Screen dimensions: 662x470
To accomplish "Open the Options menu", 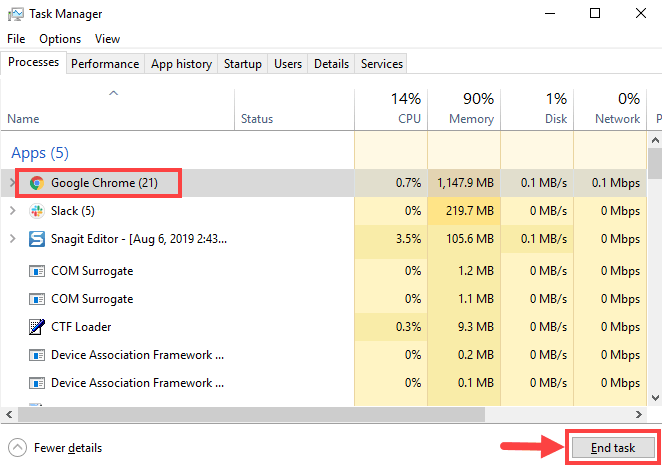I will click(x=60, y=39).
